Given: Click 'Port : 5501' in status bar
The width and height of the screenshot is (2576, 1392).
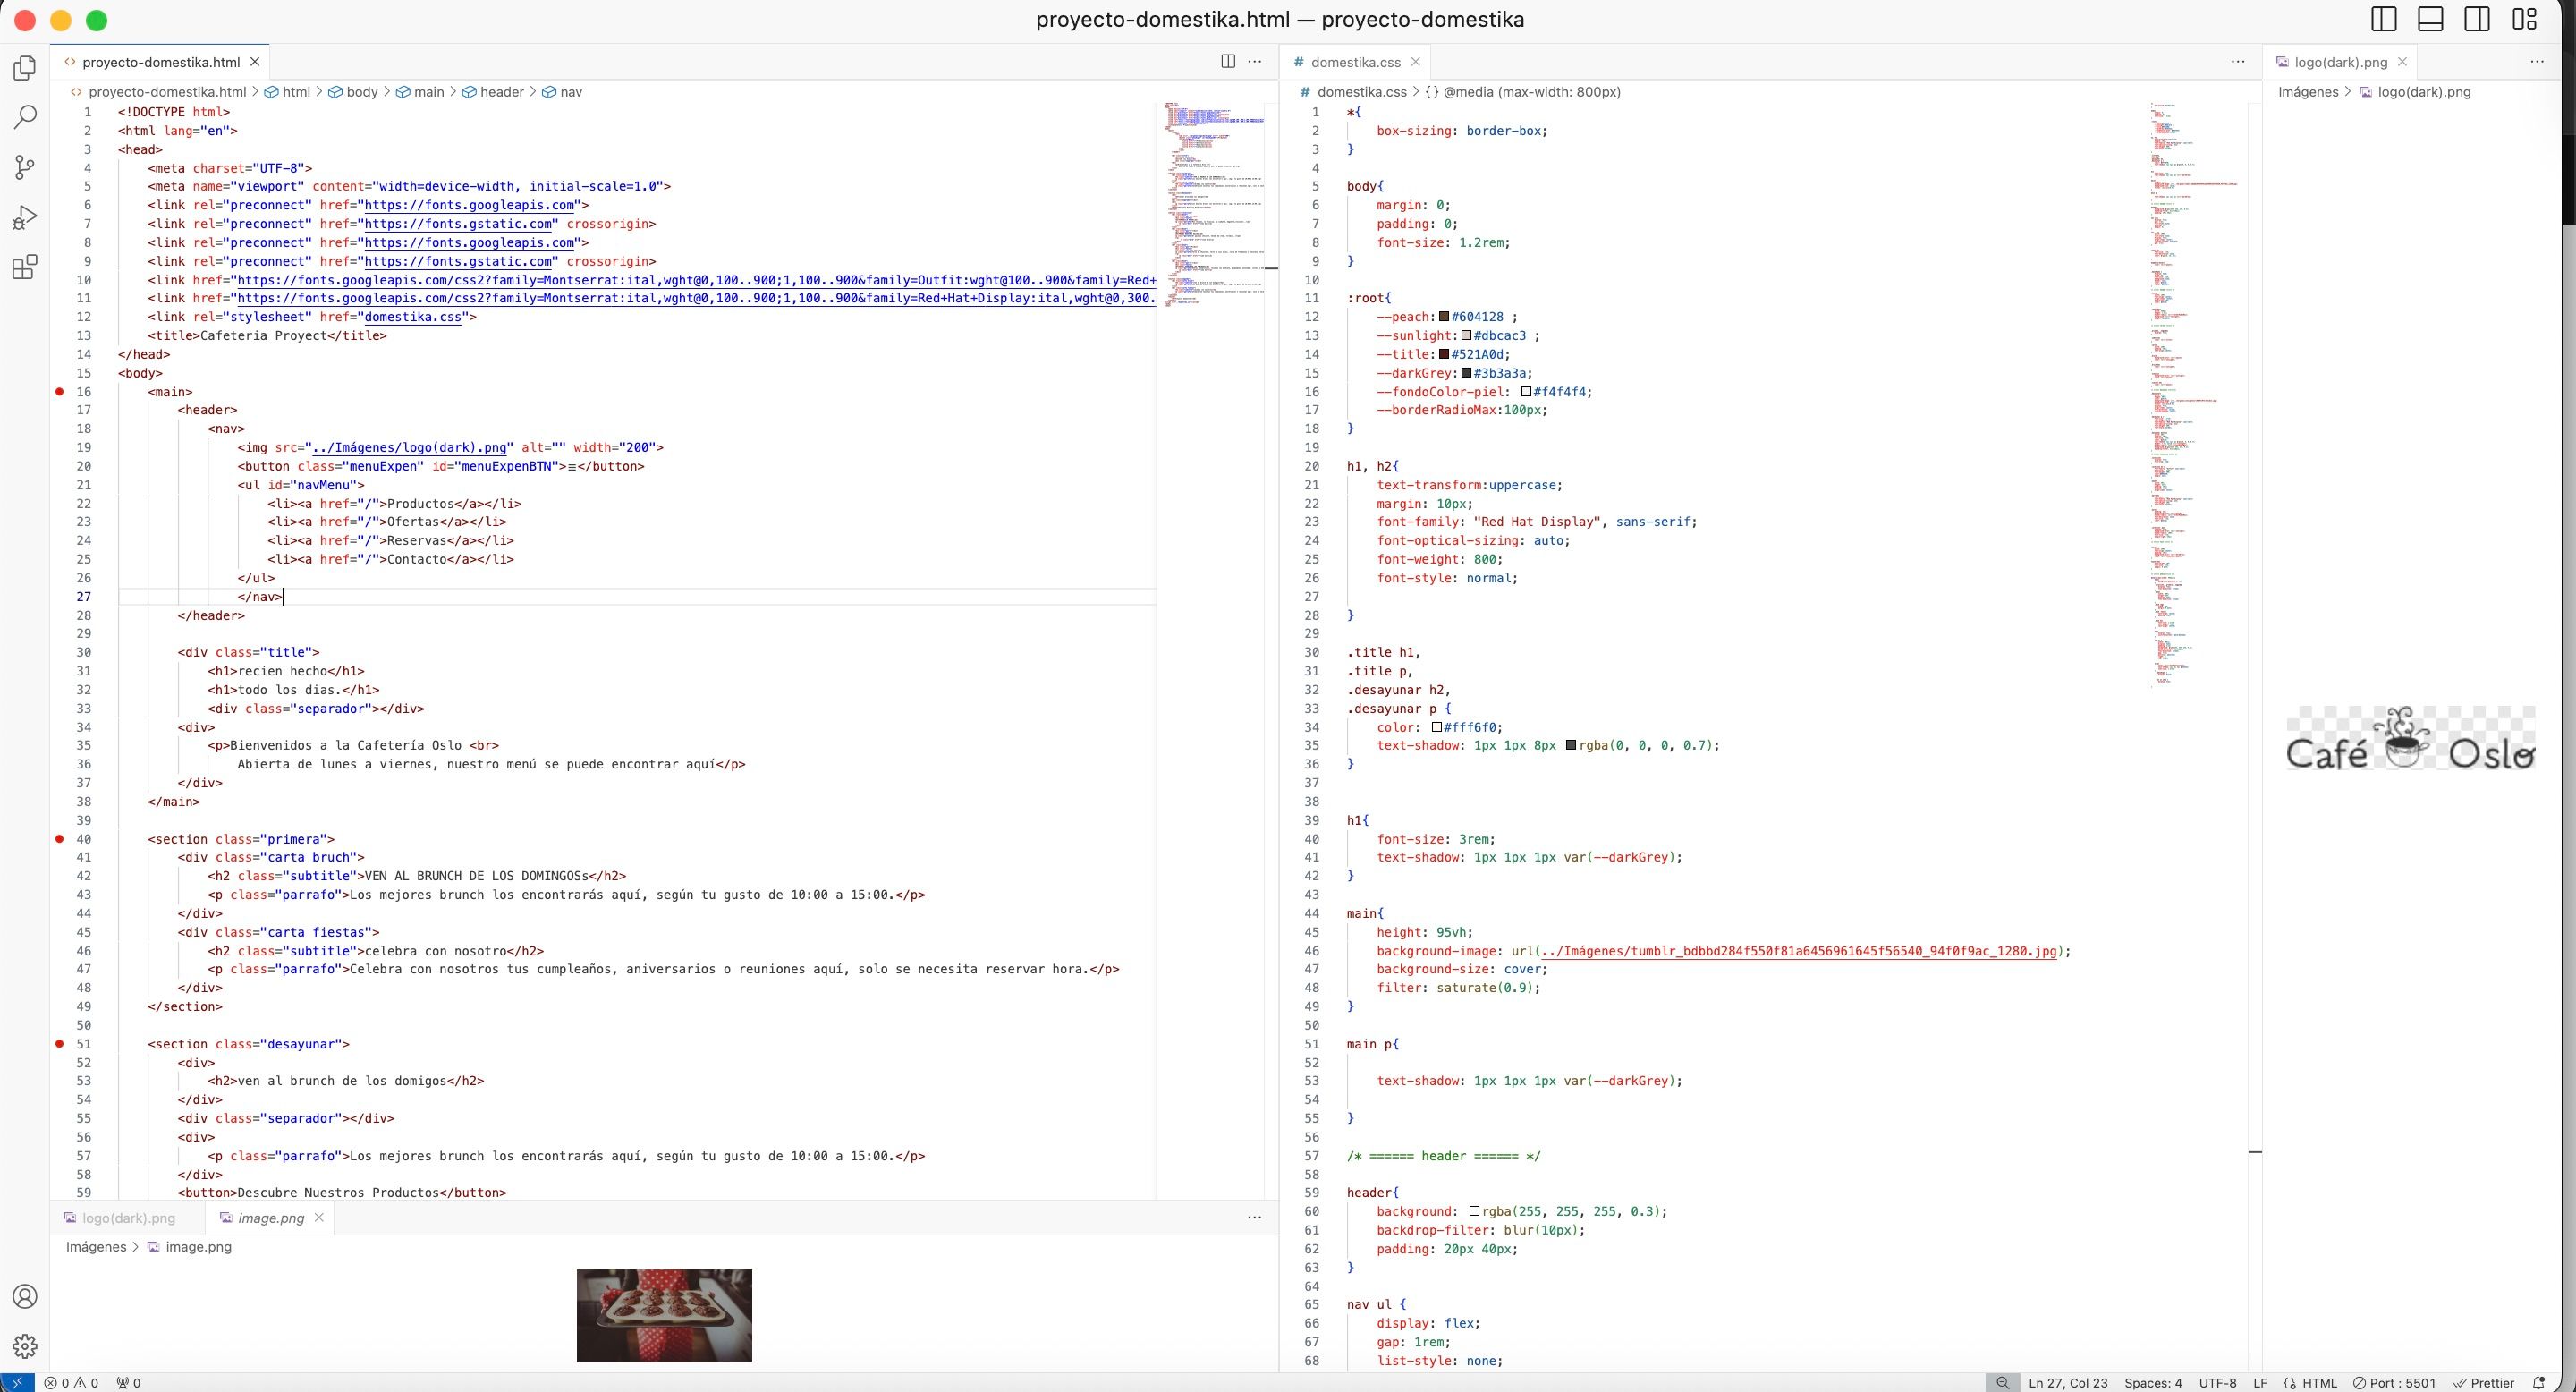Looking at the screenshot, I should pos(2394,1383).
